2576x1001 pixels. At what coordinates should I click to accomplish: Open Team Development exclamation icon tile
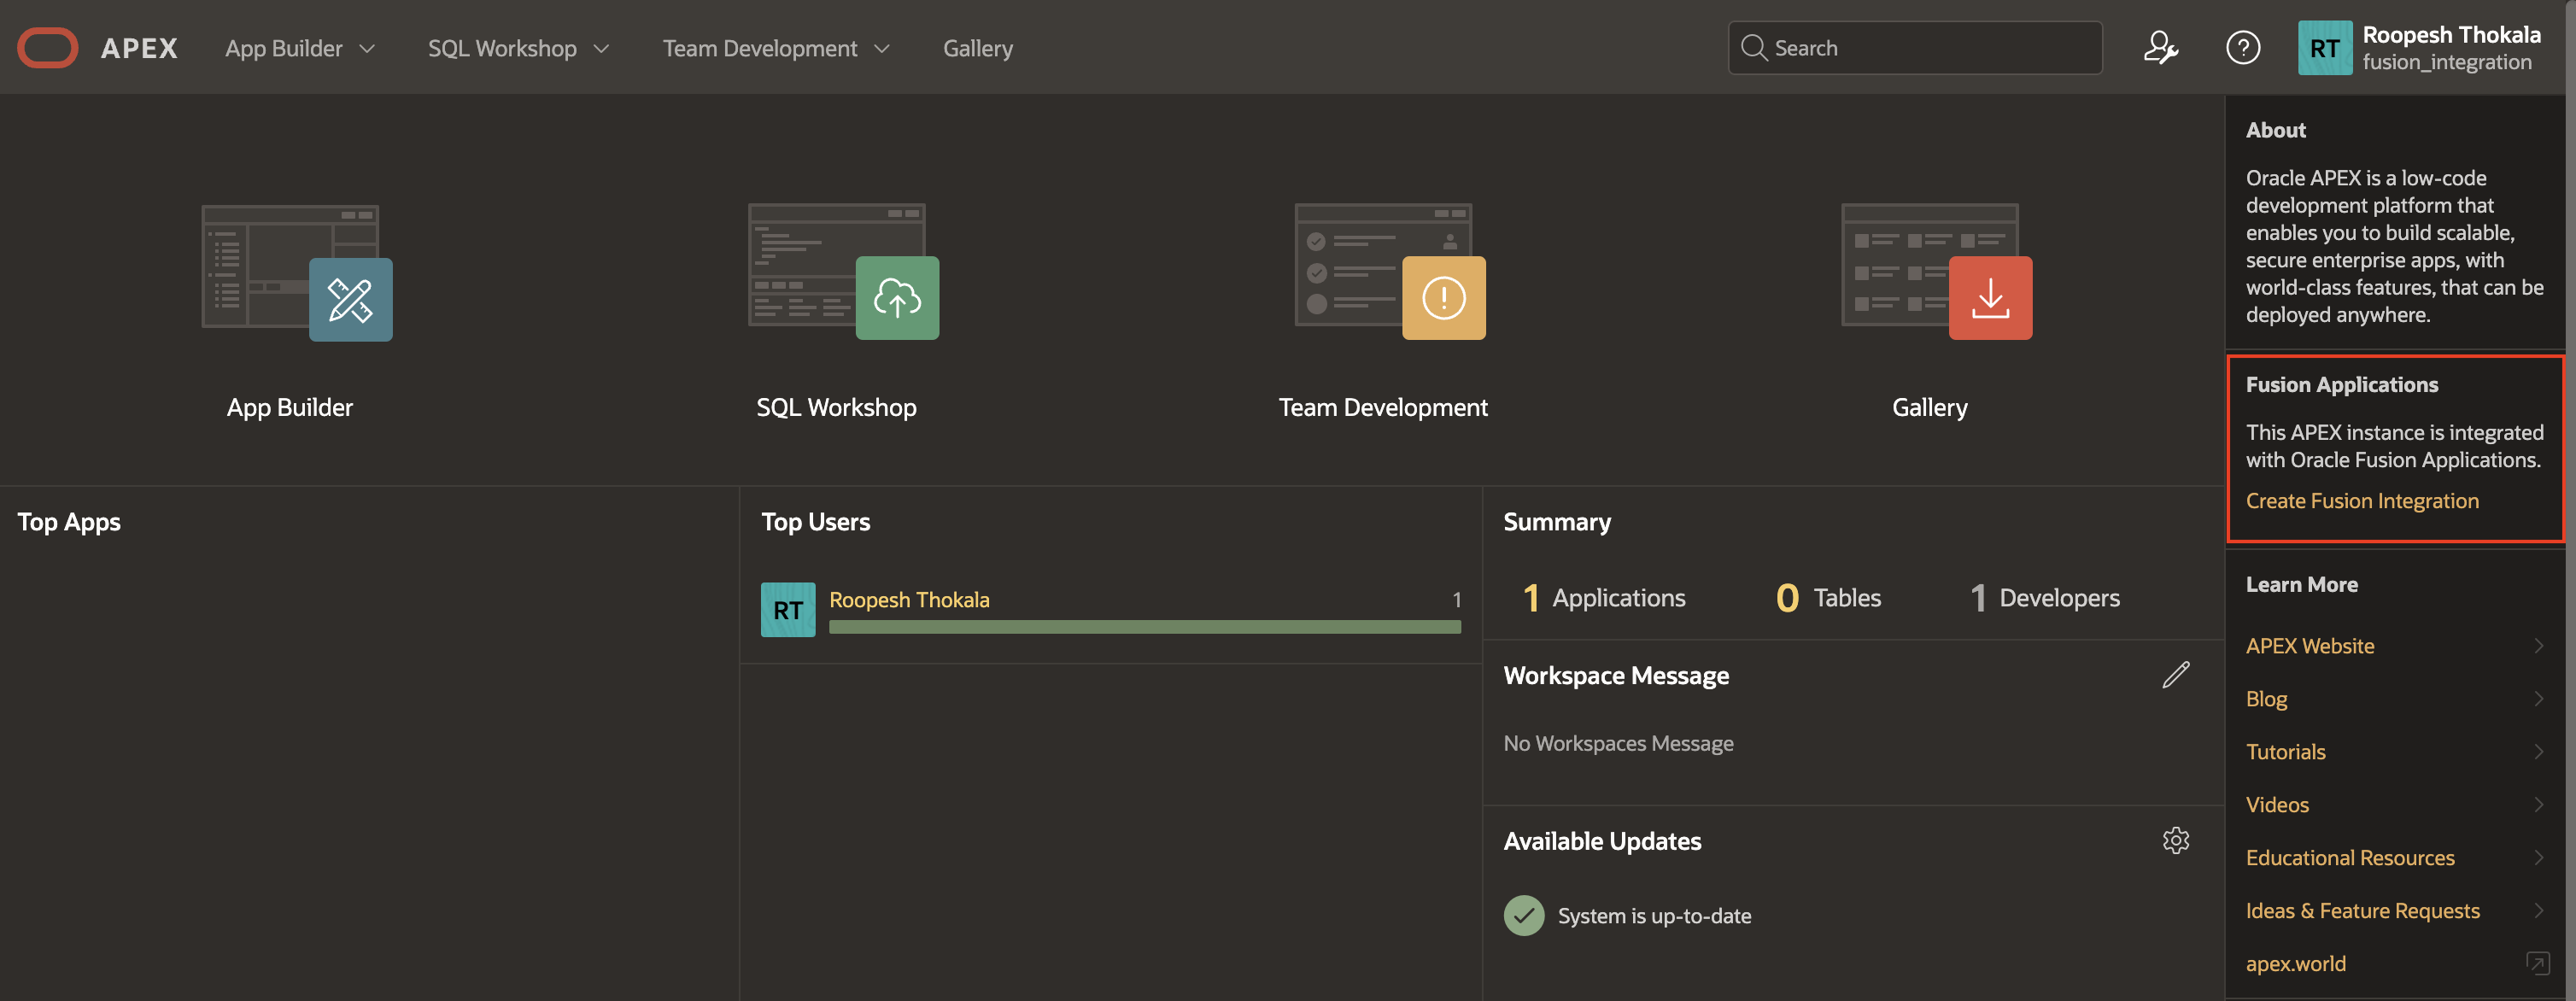tap(1443, 298)
